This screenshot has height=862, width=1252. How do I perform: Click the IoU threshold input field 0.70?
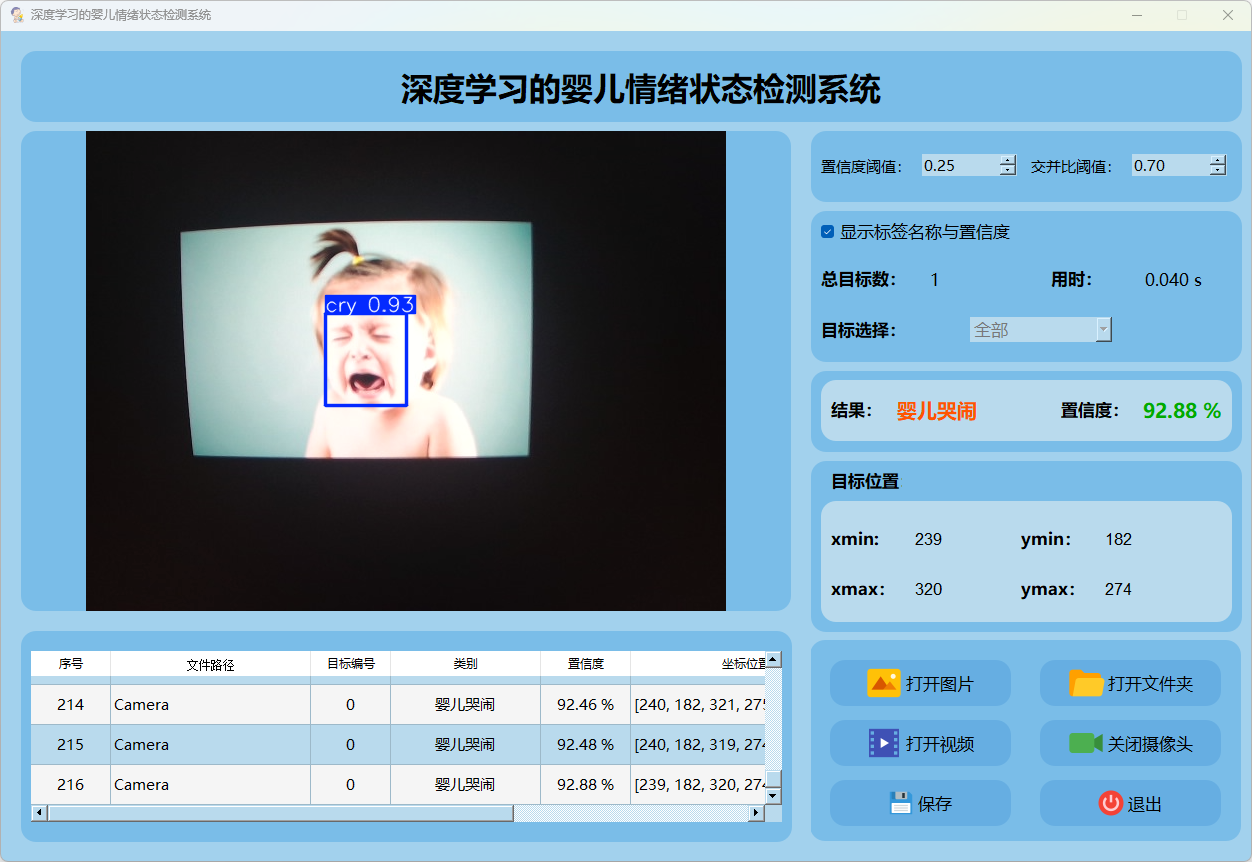tap(1169, 166)
